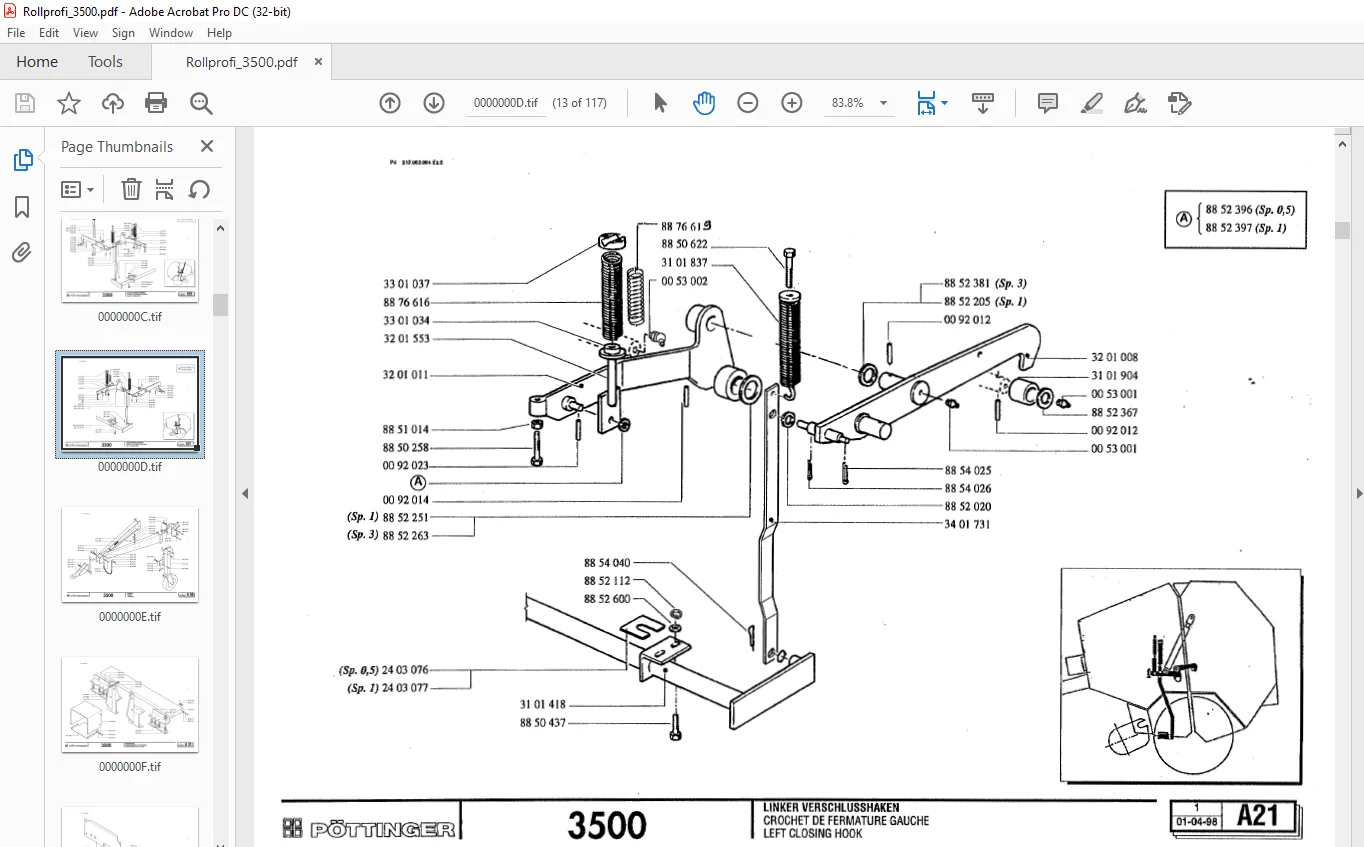Show Page Thumbnails navigation pane icon
Image resolution: width=1364 pixels, height=847 pixels.
(22, 160)
